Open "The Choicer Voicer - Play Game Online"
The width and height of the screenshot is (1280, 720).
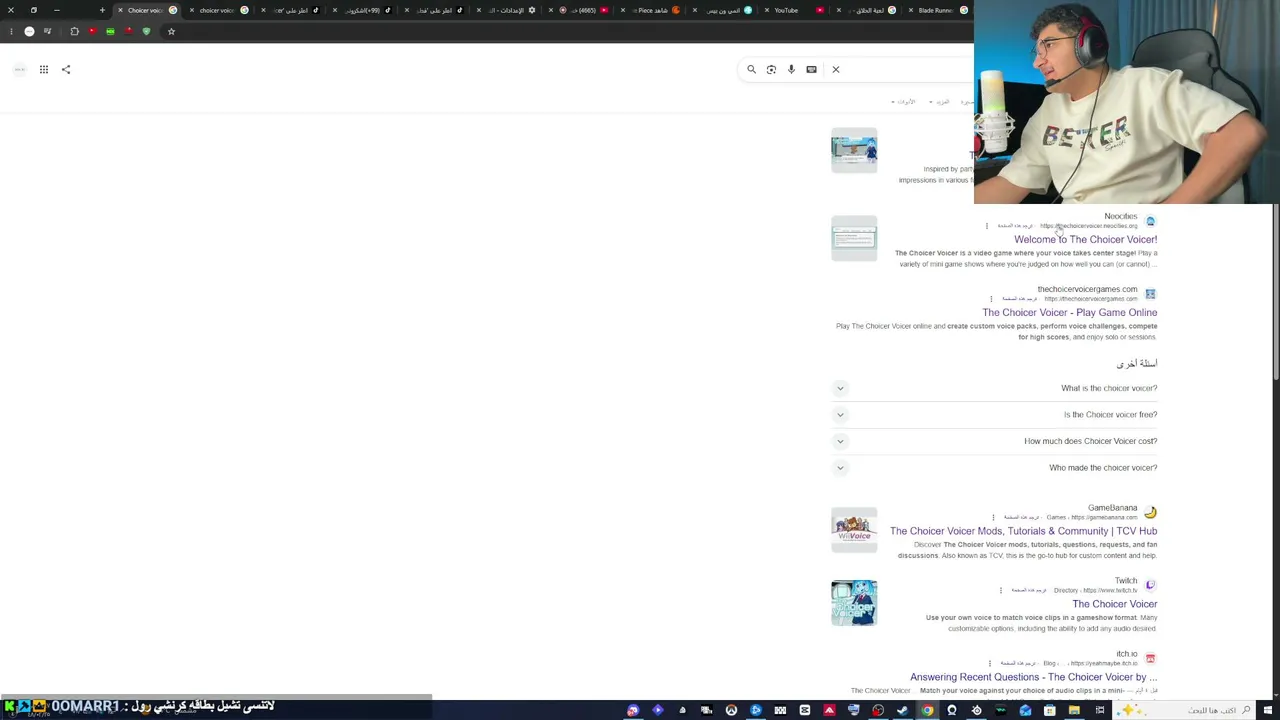tap(1069, 313)
